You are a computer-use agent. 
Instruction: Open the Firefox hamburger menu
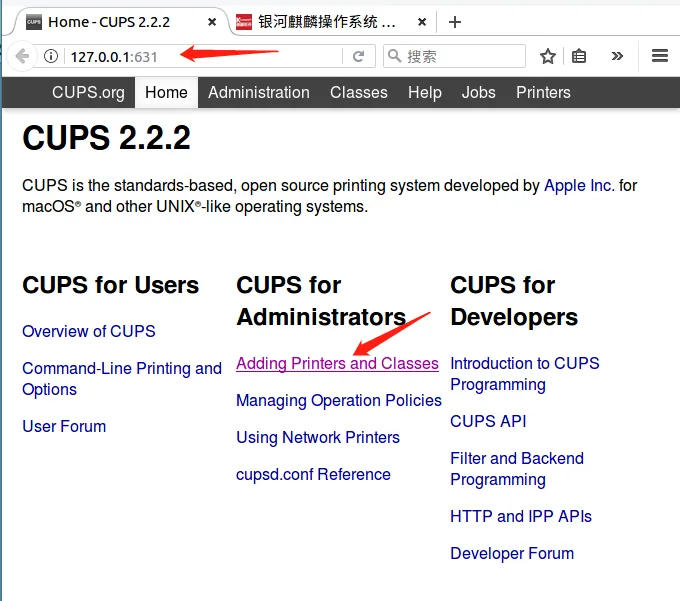[659, 57]
